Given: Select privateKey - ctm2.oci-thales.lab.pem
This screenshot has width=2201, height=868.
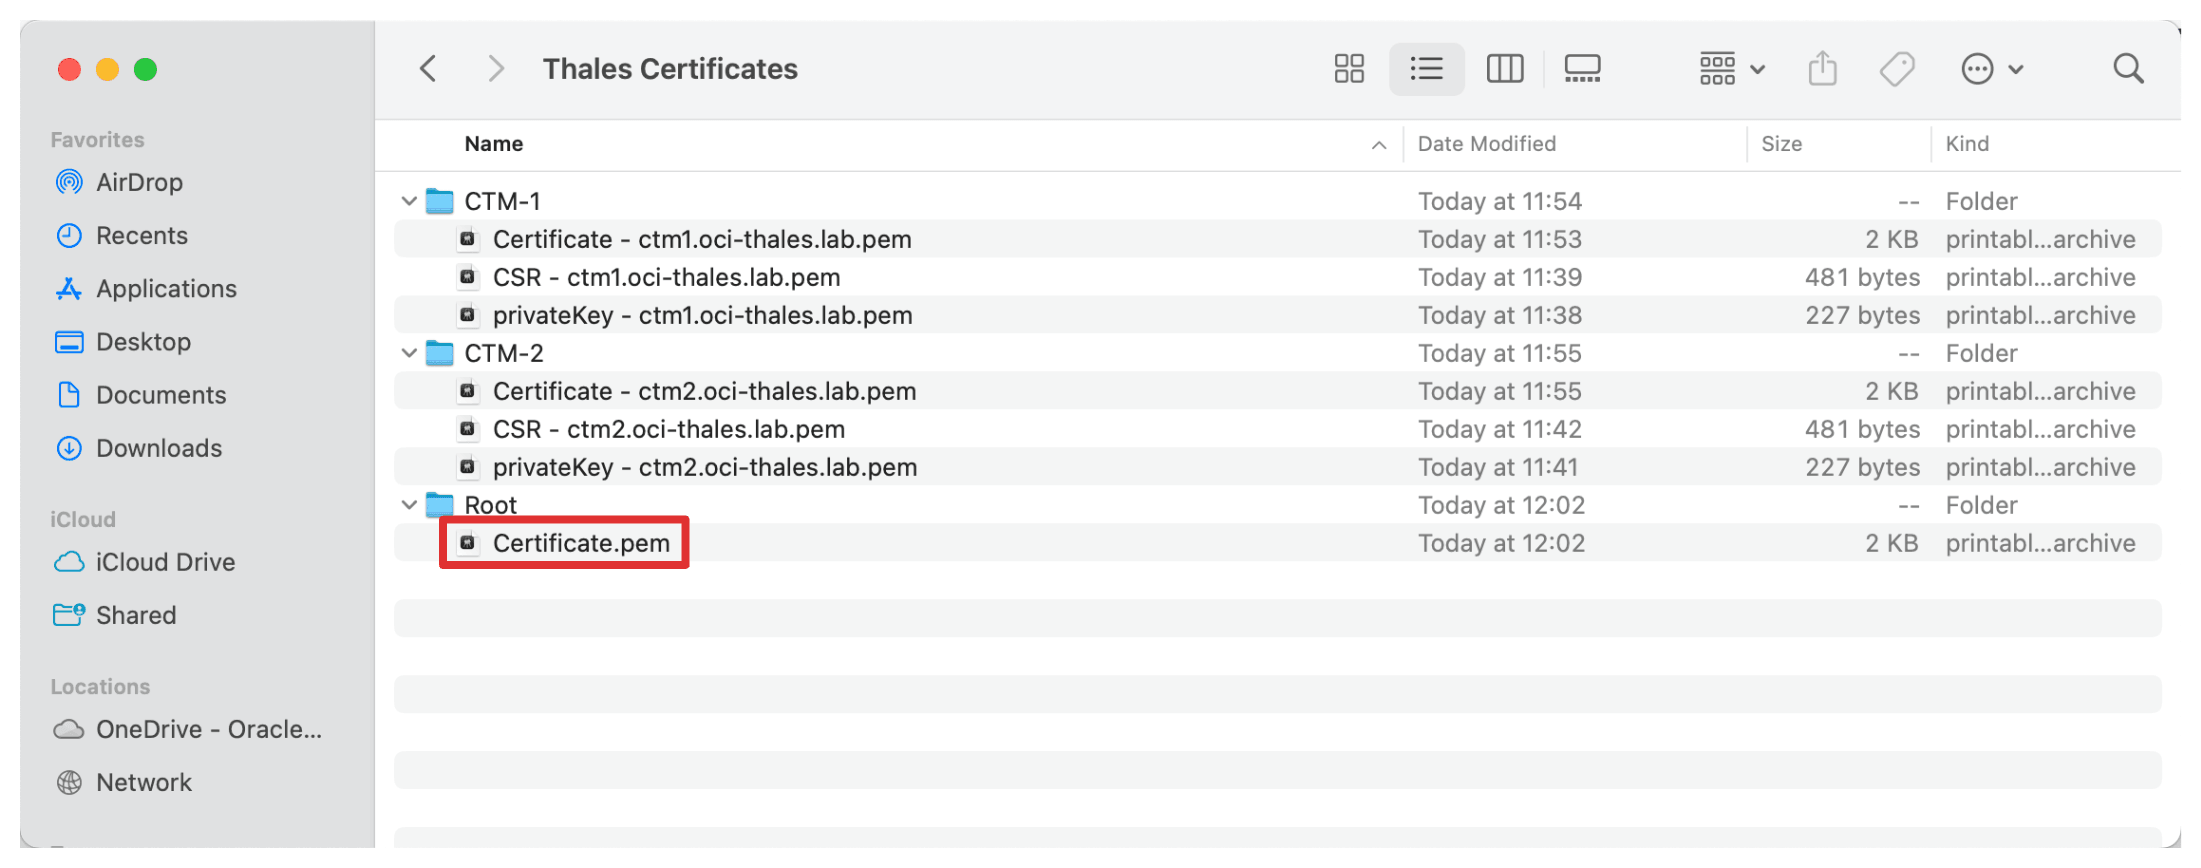Looking at the screenshot, I should [1278, 467].
